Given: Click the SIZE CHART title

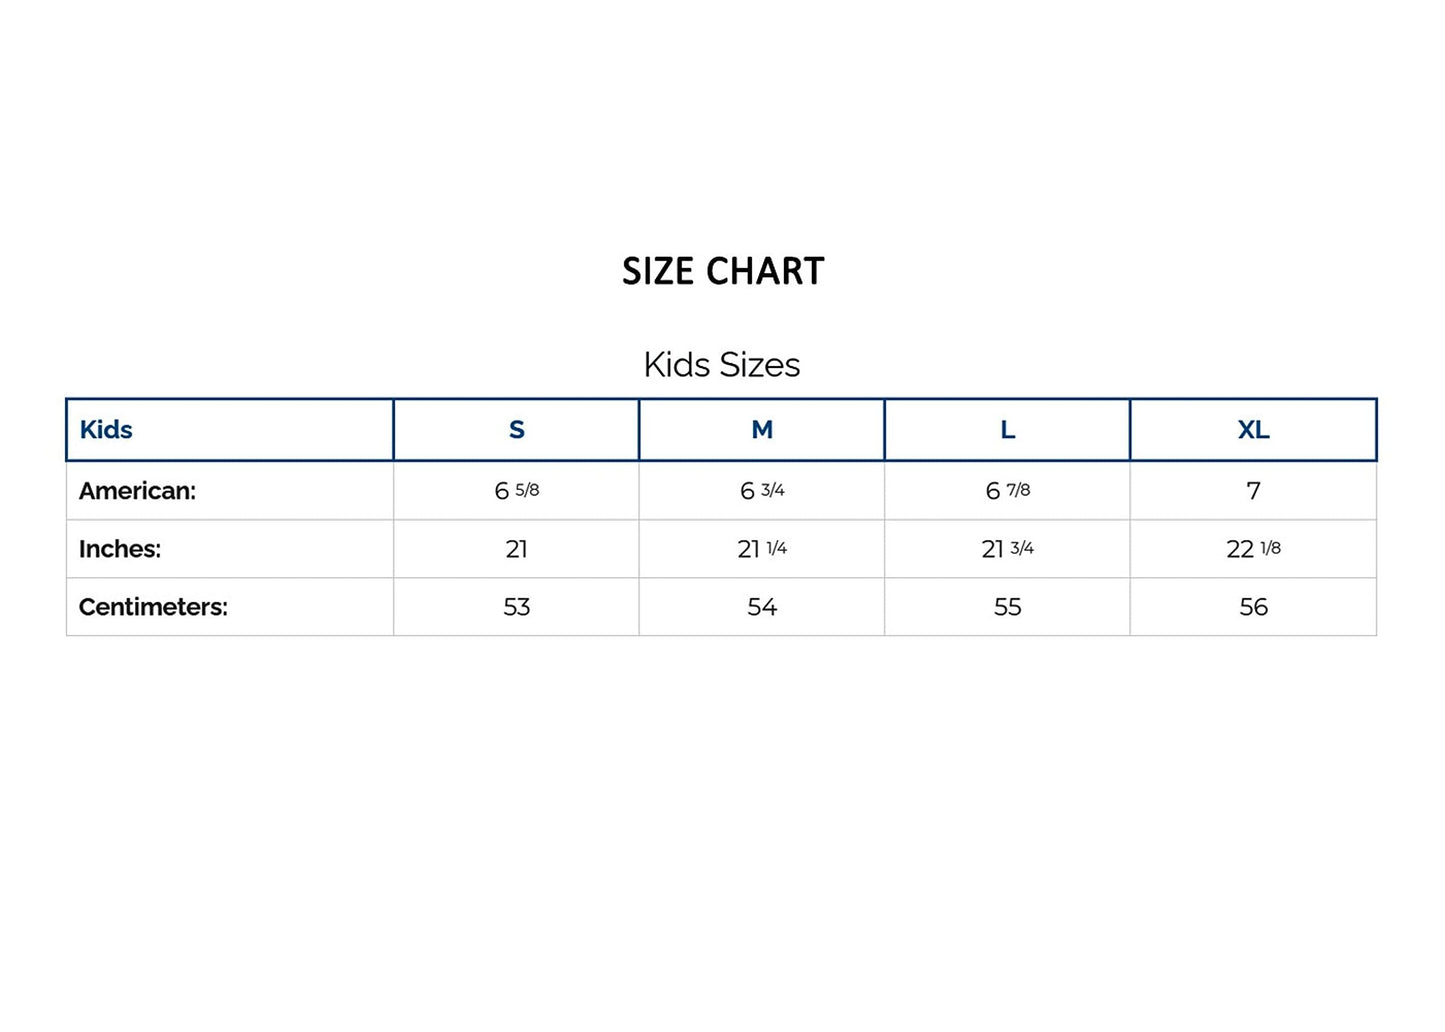Looking at the screenshot, I should pos(723,271).
